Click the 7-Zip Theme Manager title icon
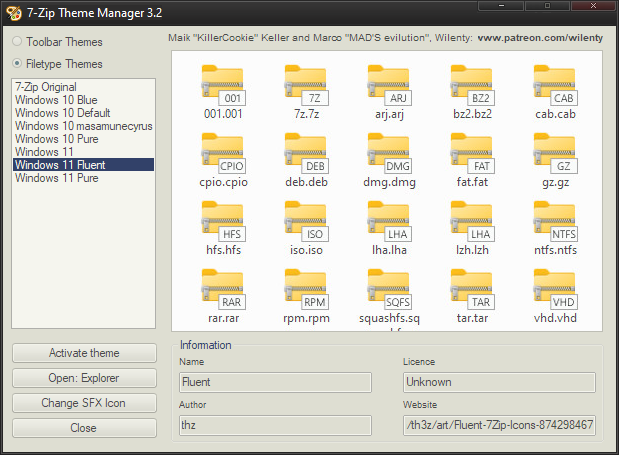 [x=14, y=13]
